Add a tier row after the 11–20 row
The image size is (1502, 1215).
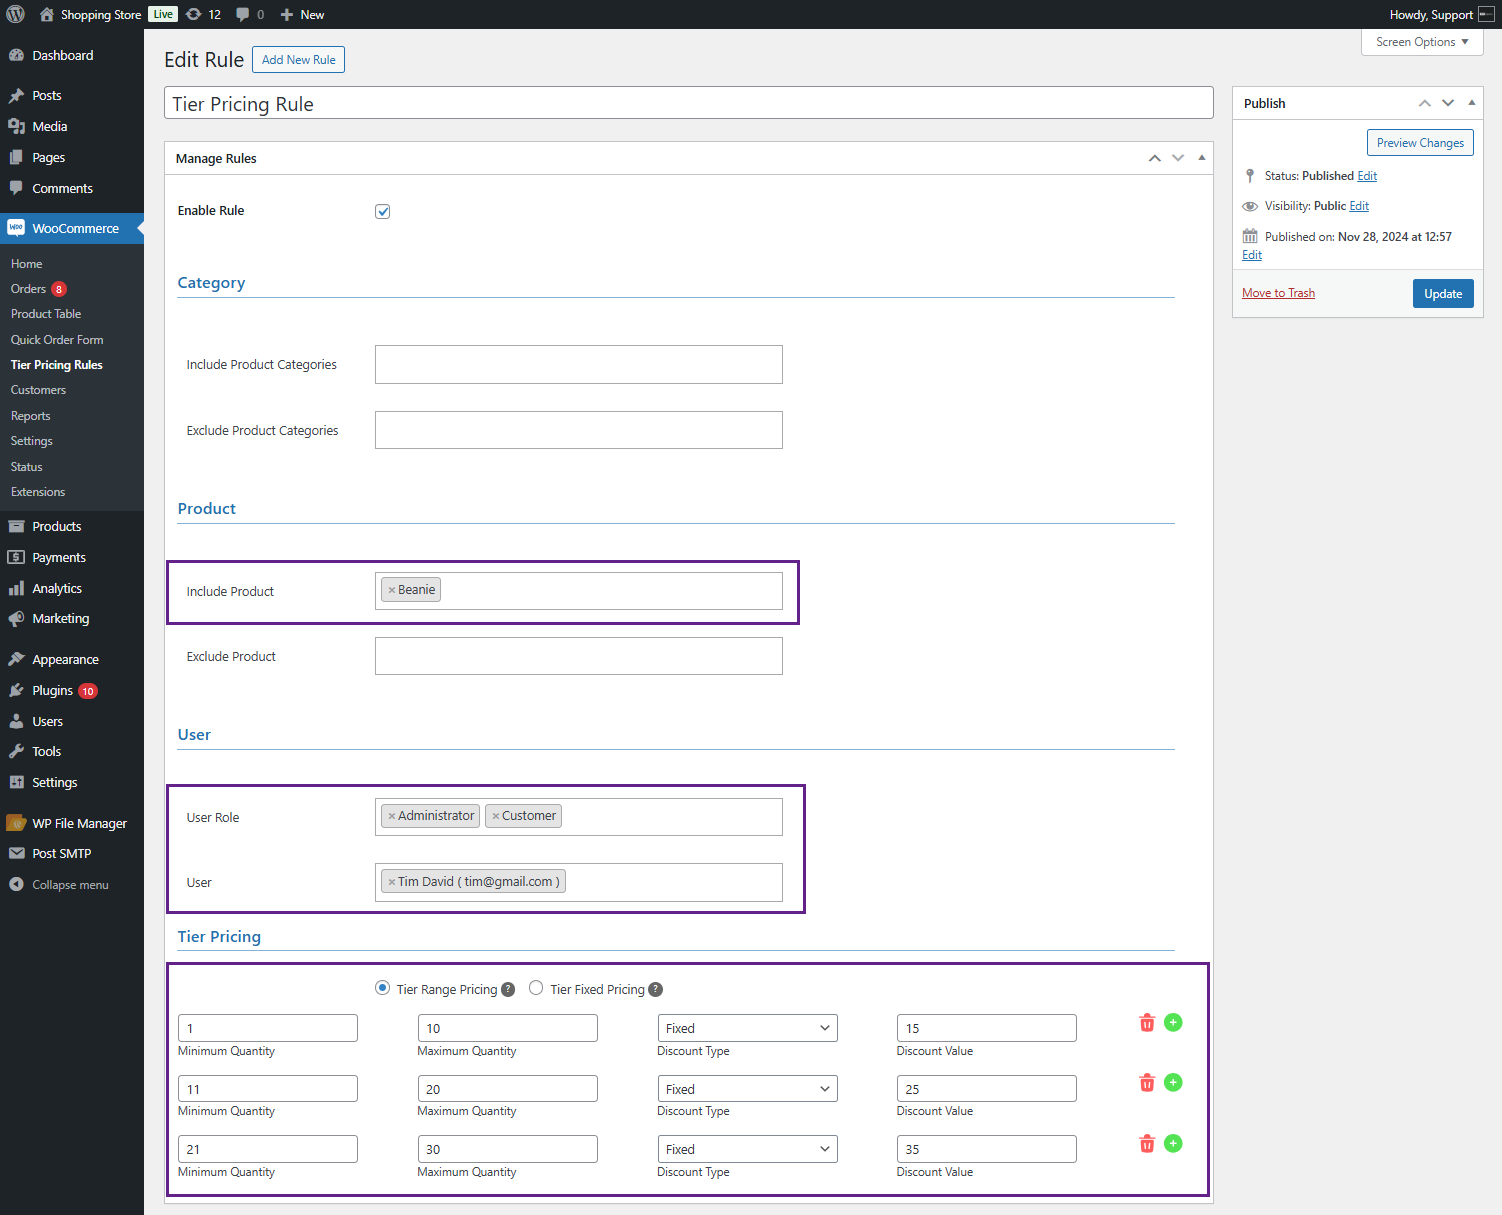coord(1173,1082)
